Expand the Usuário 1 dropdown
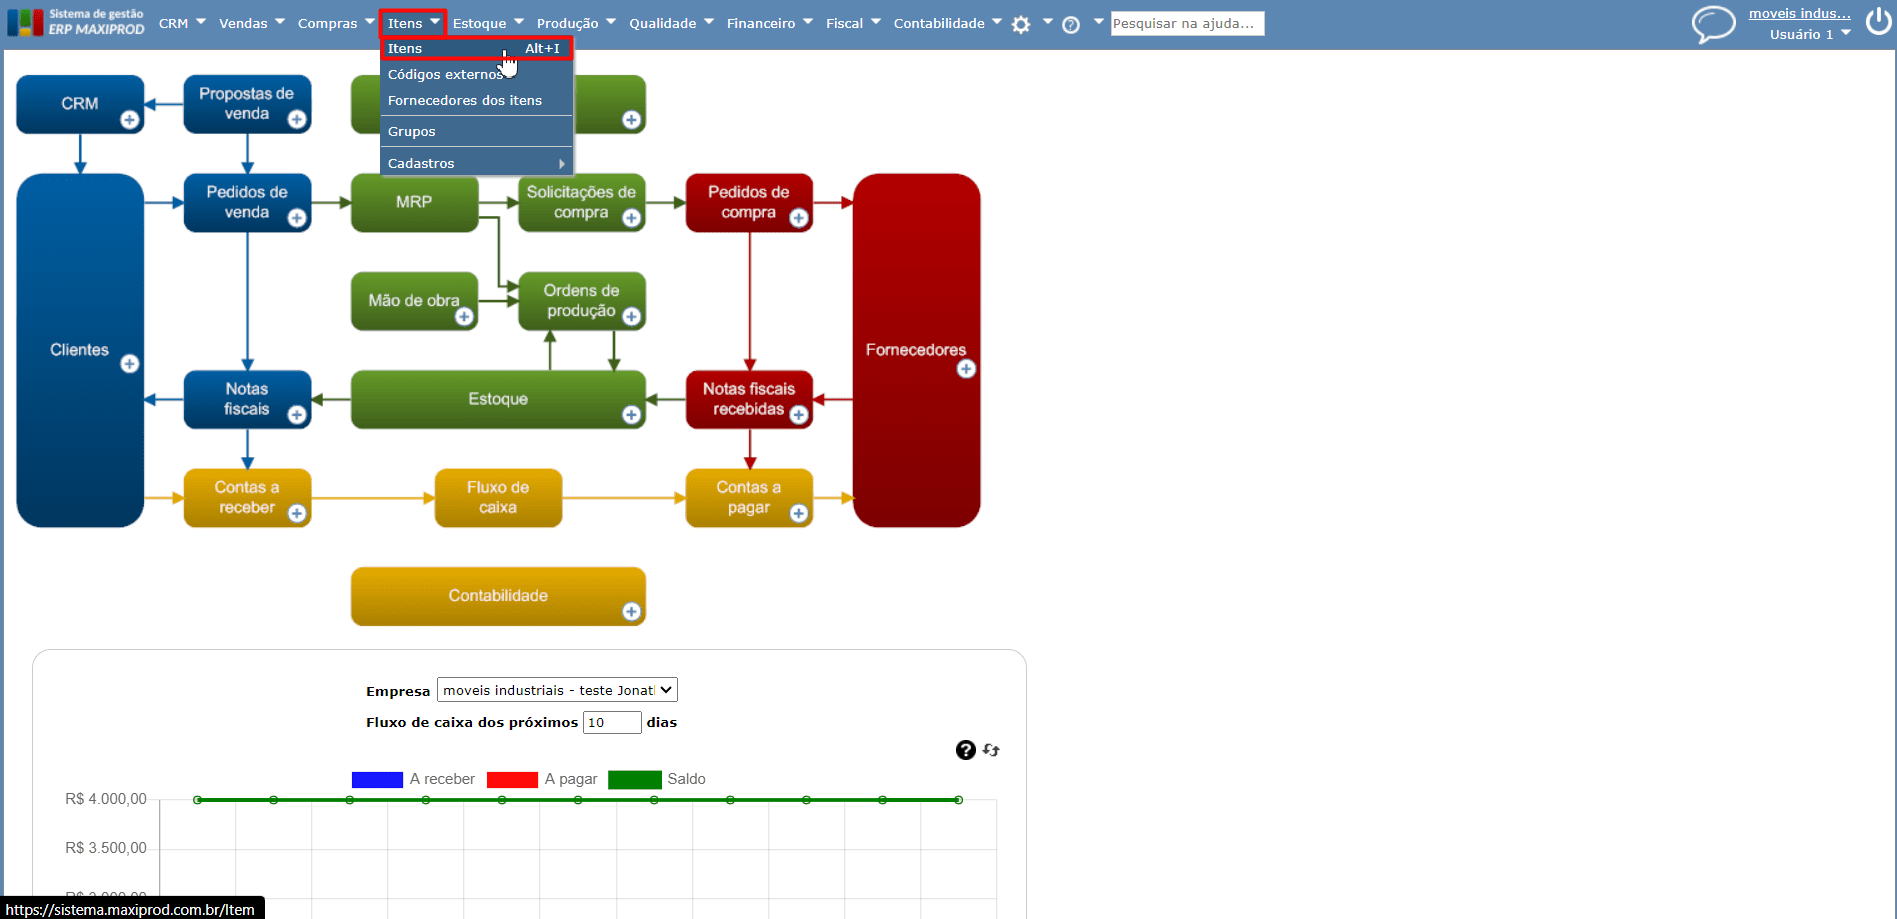The image size is (1897, 919). tap(1810, 34)
